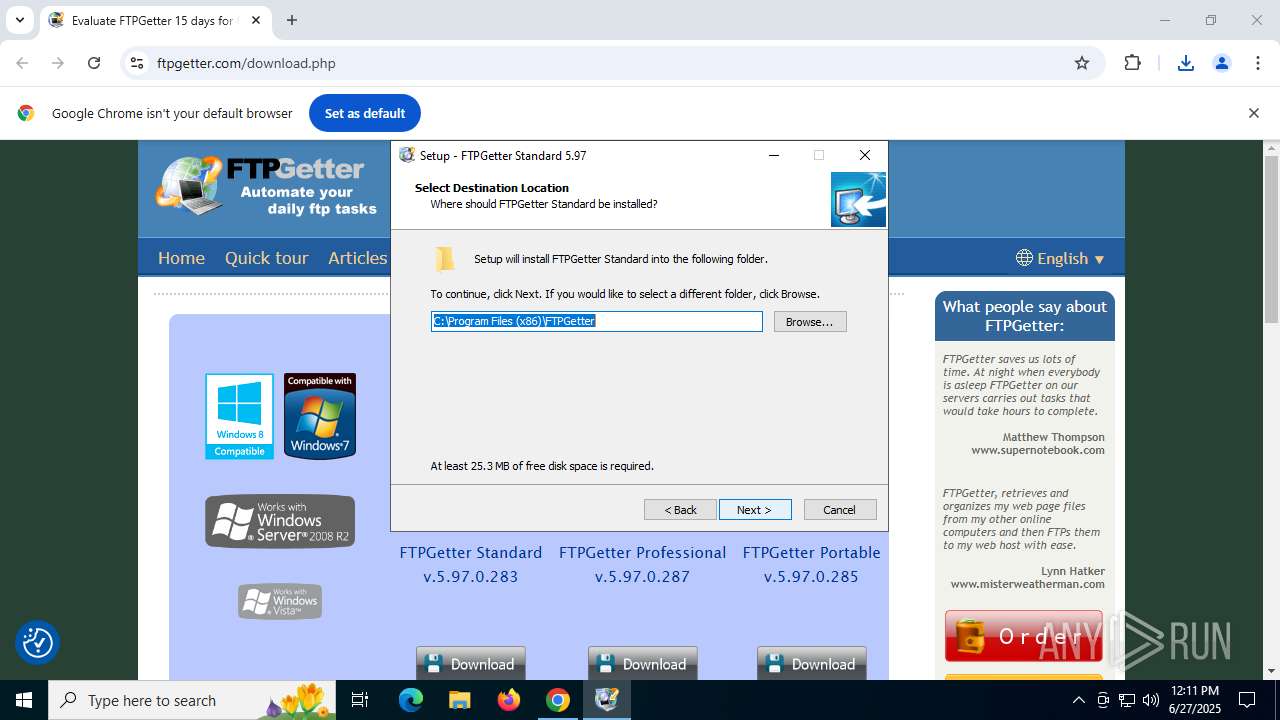This screenshot has width=1280, height=720.
Task: Open a new tab with plus icon
Action: point(292,20)
